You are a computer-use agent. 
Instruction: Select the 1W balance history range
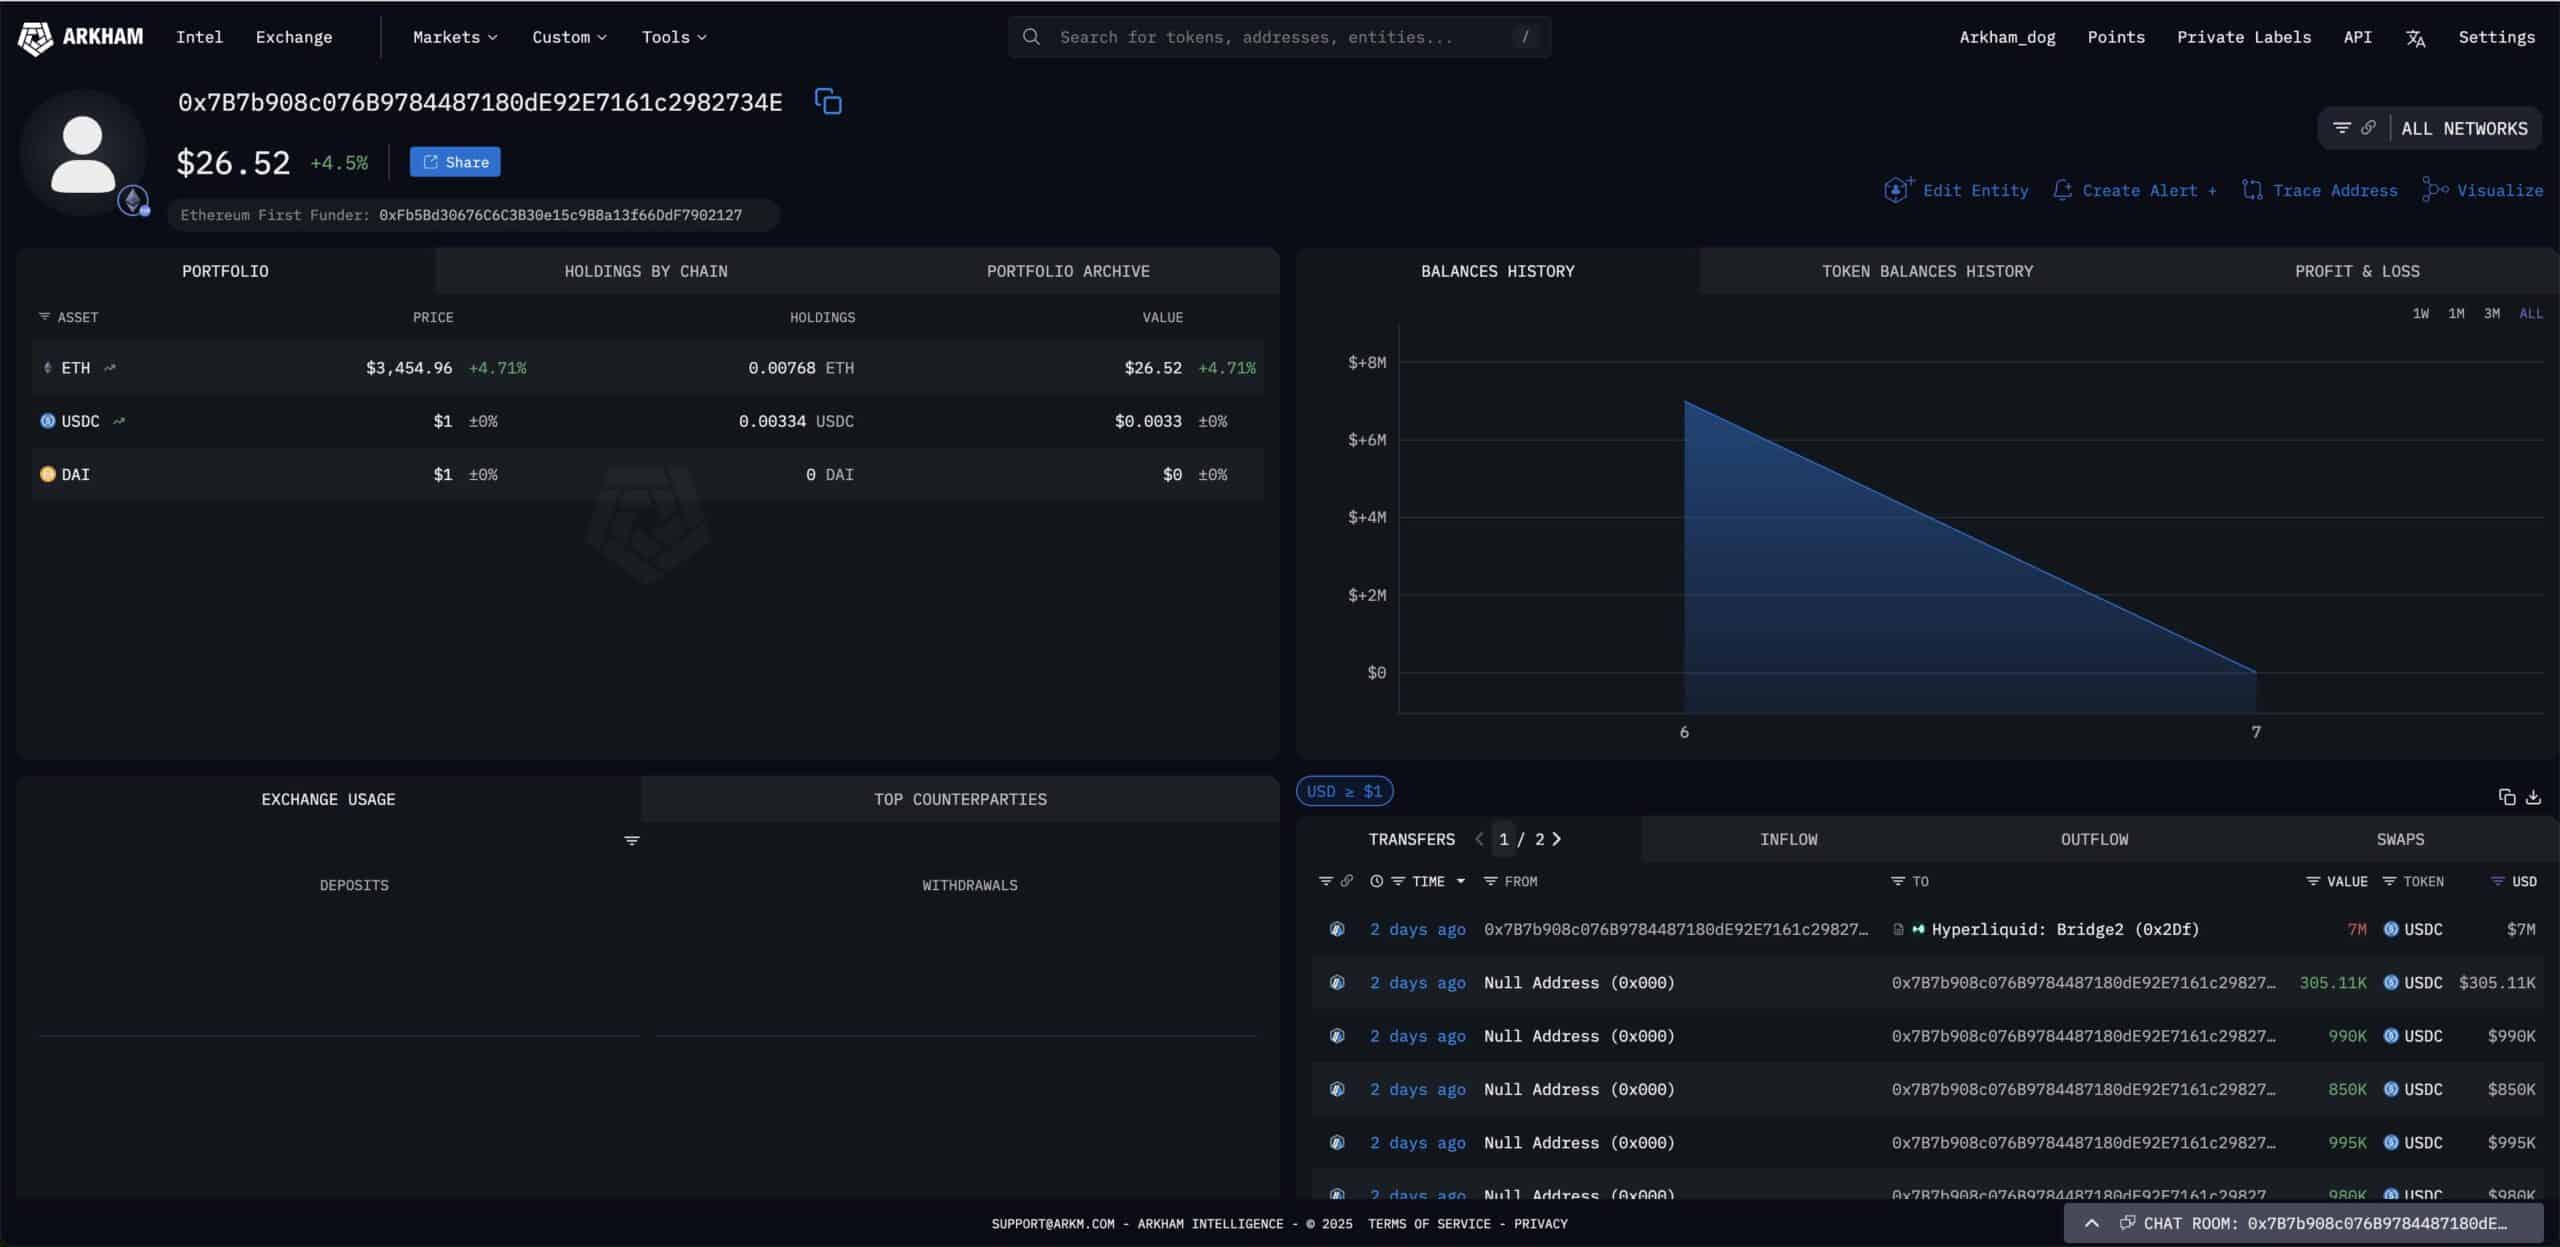(2421, 312)
